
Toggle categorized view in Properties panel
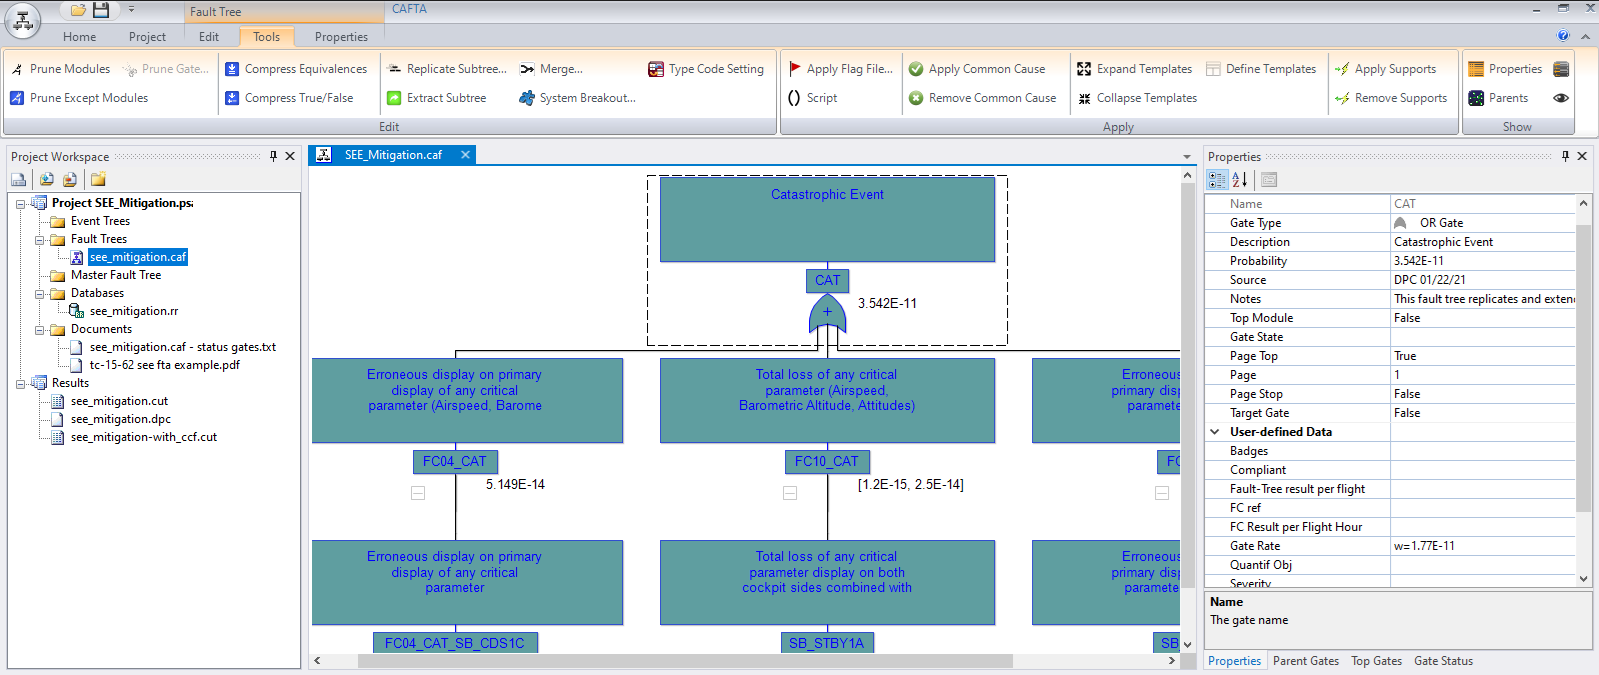coord(1217,180)
